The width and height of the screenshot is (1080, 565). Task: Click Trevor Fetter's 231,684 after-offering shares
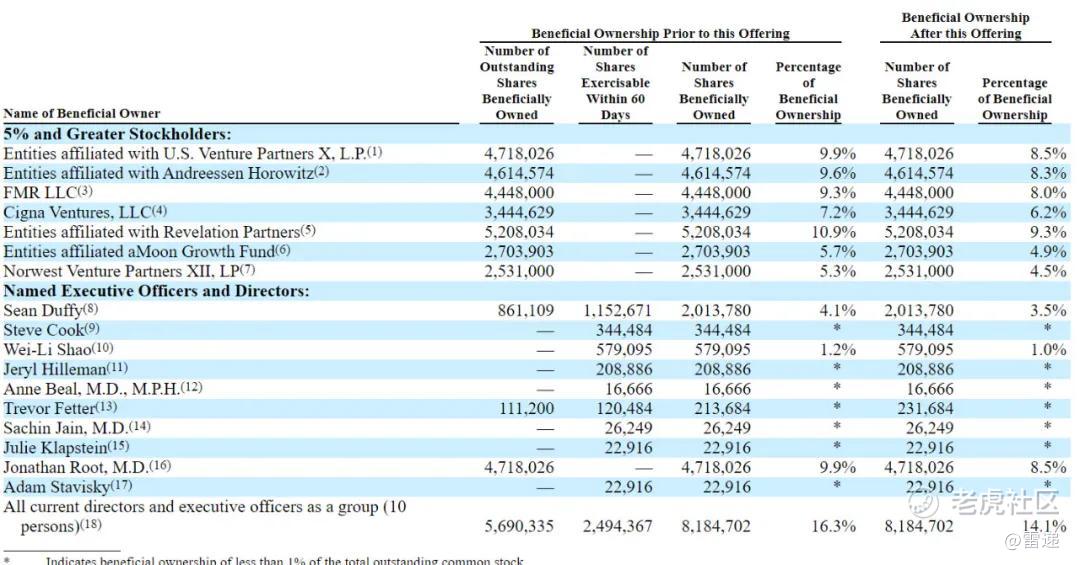click(x=926, y=409)
